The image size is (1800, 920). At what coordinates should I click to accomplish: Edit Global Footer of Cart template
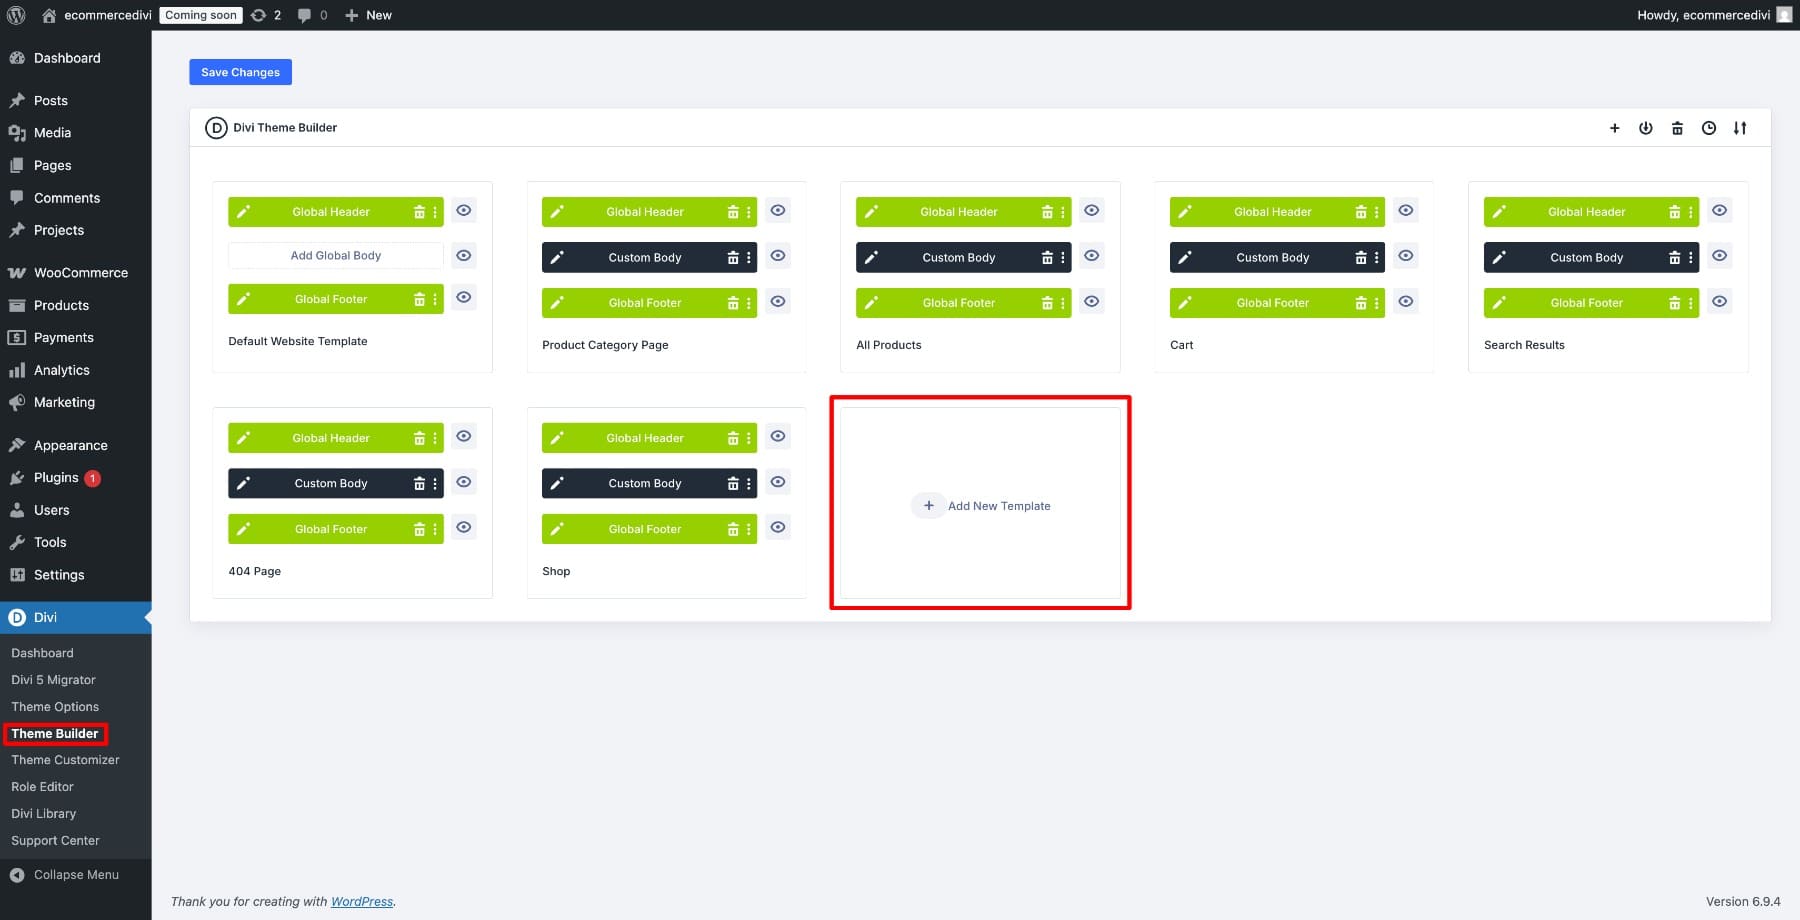(x=1185, y=303)
